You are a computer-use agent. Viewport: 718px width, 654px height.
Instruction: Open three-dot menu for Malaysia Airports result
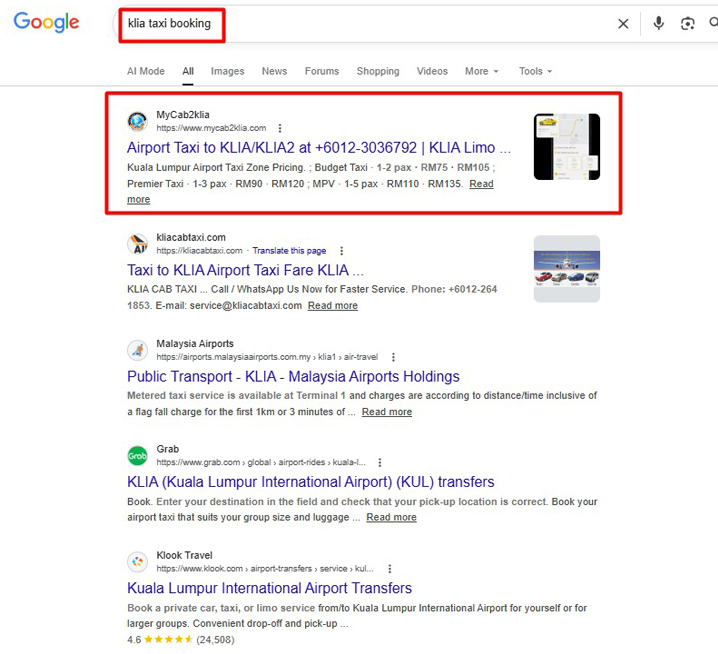pyautogui.click(x=393, y=357)
